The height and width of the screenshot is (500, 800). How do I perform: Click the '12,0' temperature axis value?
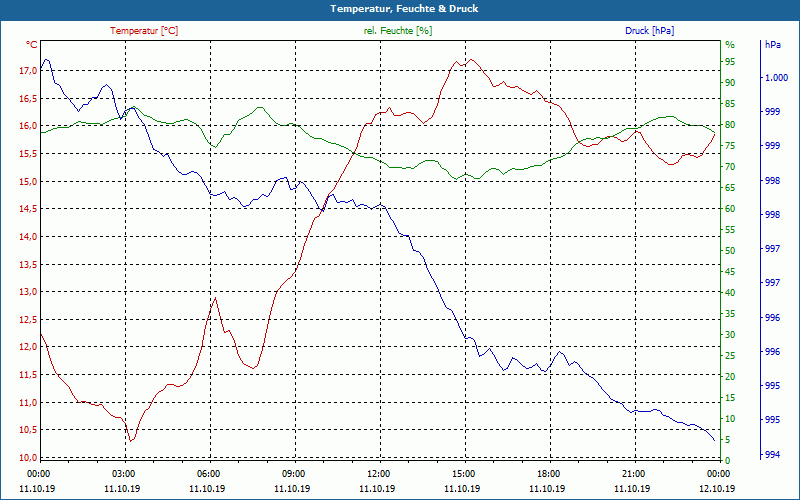click(28, 347)
